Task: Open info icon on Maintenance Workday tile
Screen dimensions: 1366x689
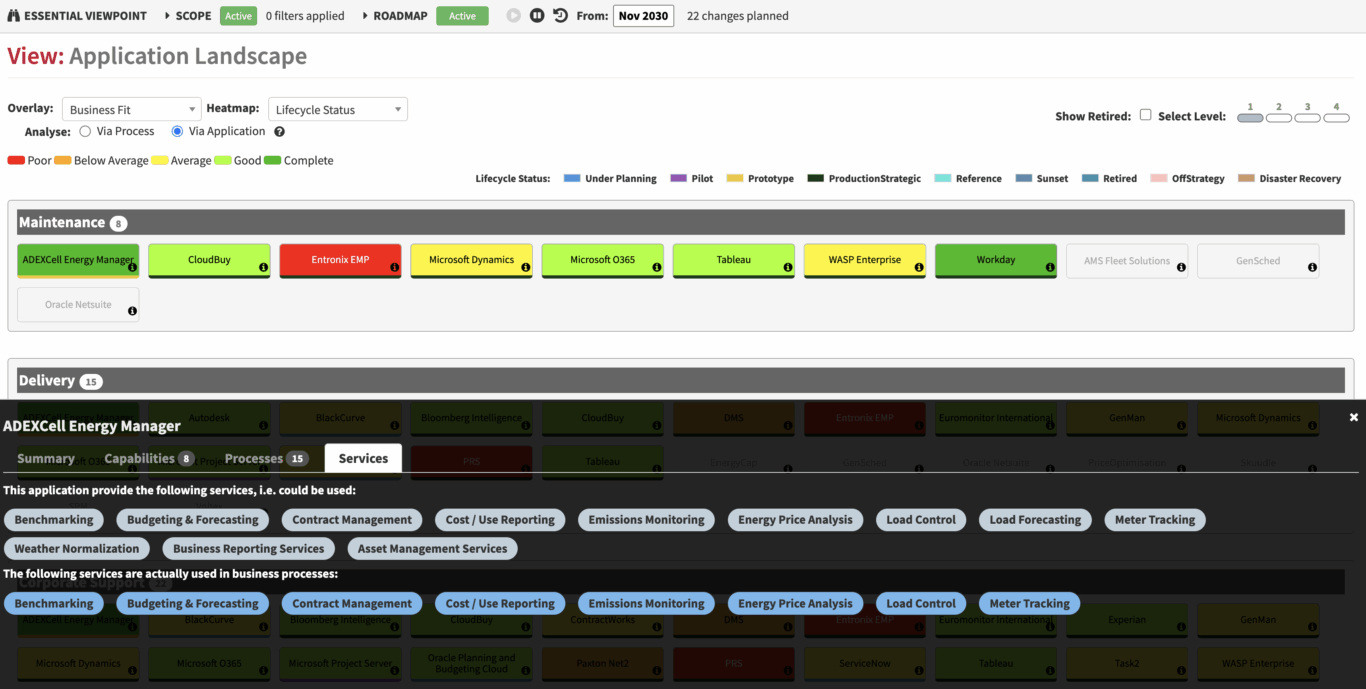Action: tap(1050, 268)
